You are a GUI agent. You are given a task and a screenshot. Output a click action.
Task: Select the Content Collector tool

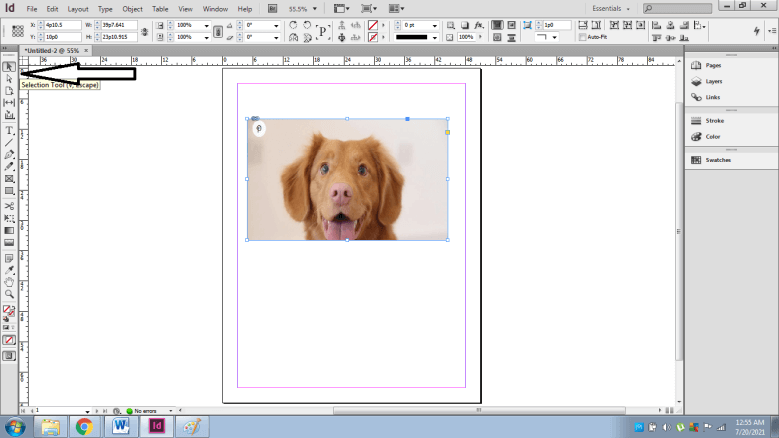[9, 115]
